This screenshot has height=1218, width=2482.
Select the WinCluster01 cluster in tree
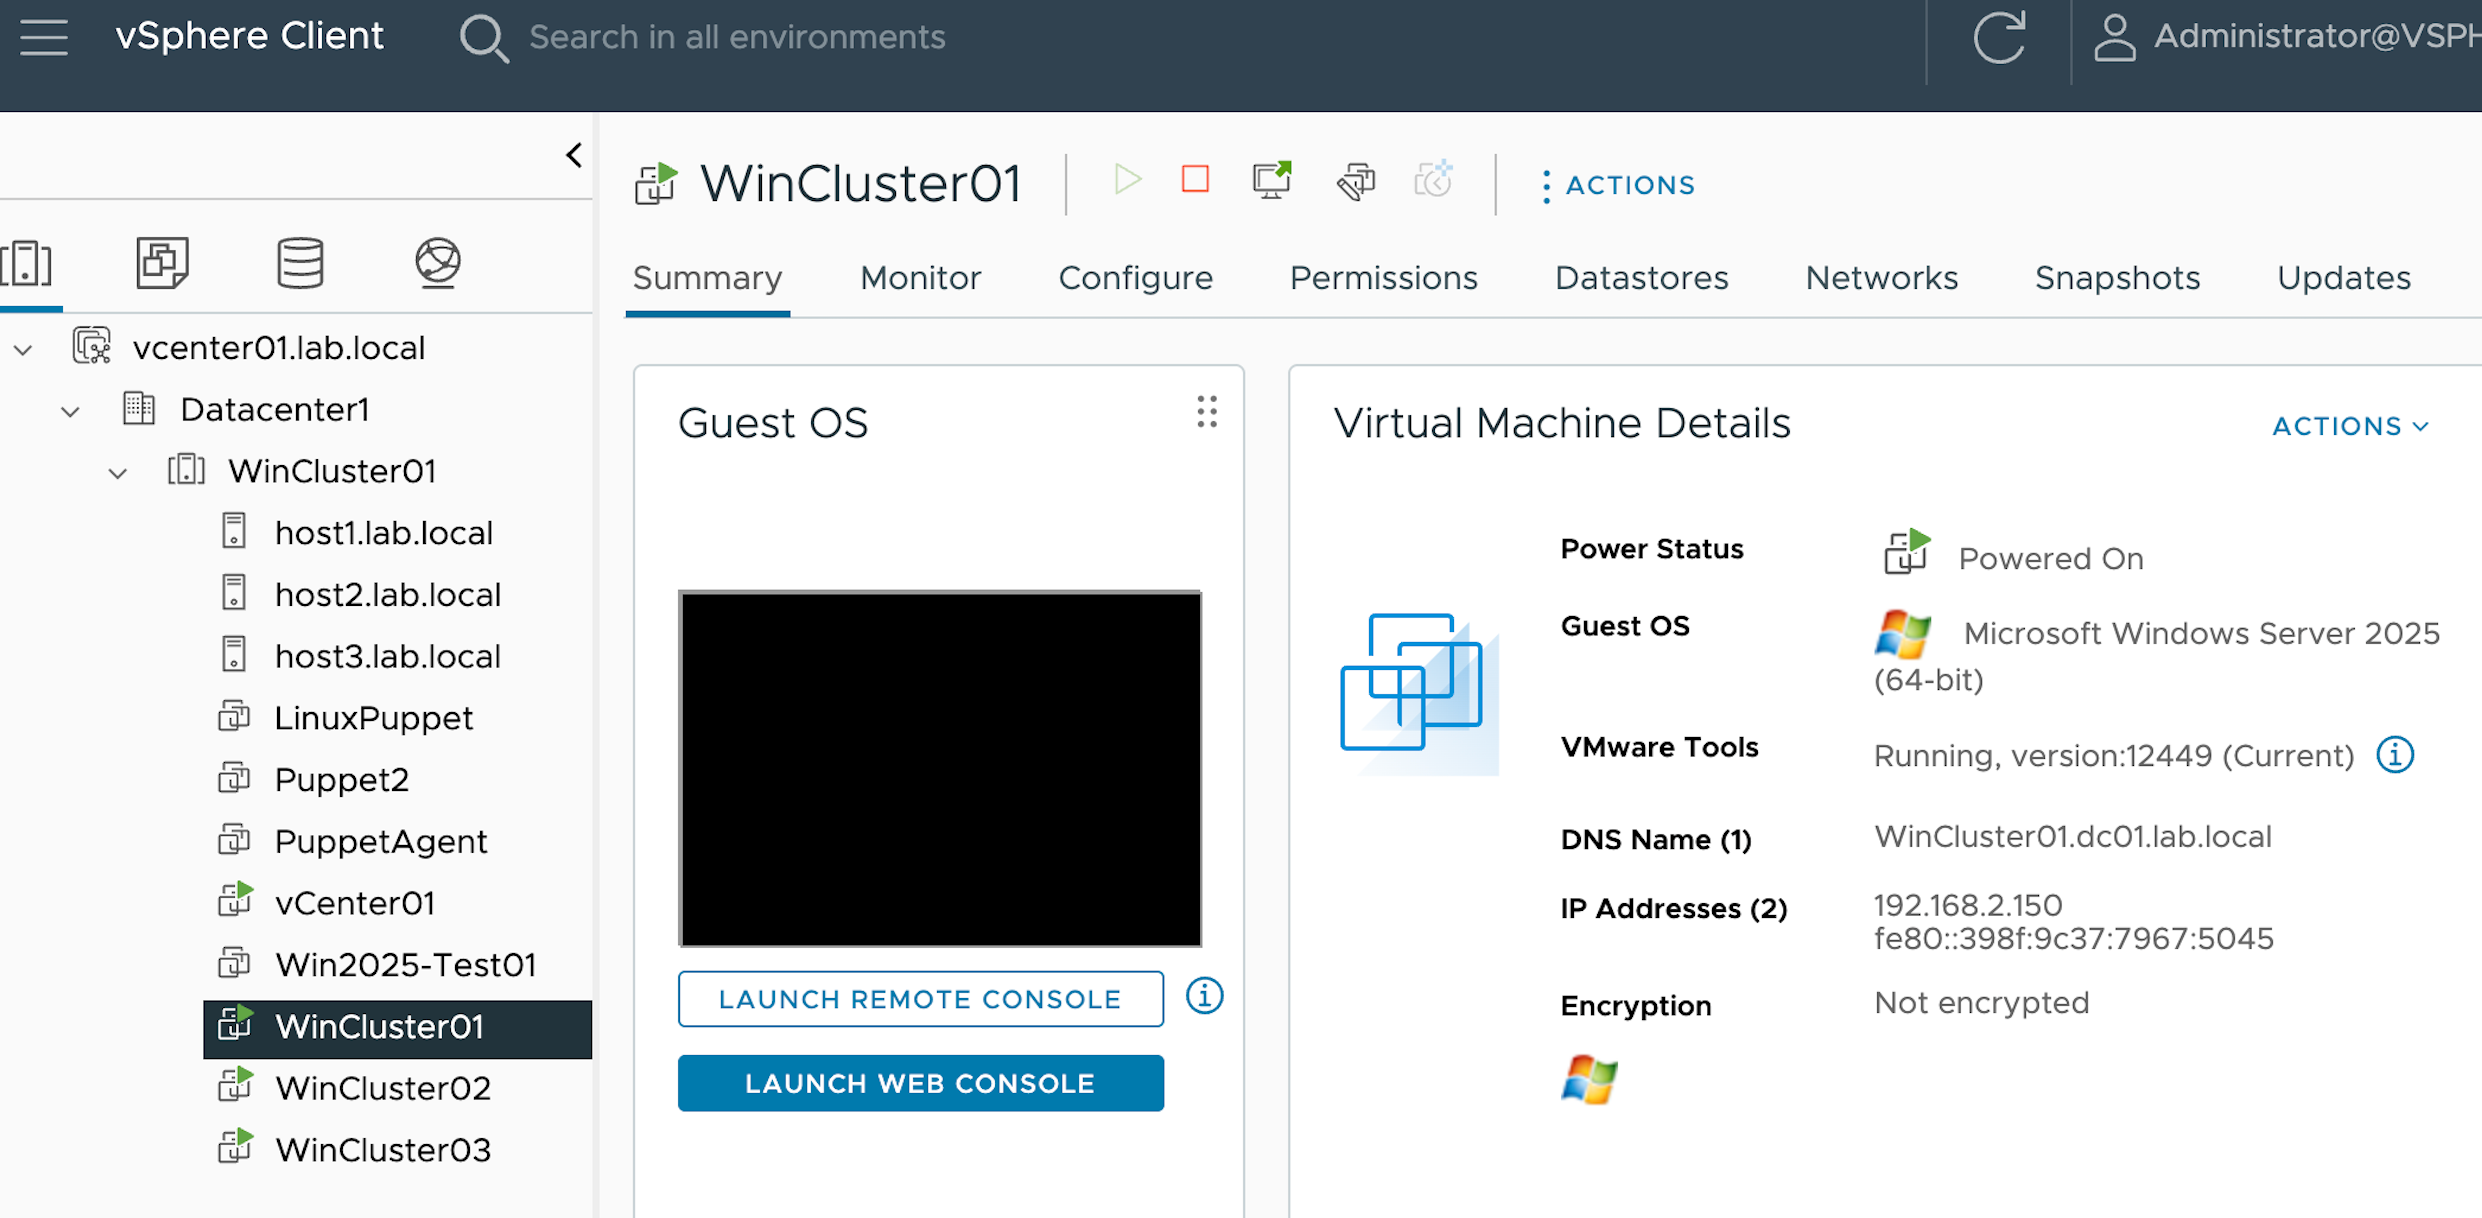tap(331, 471)
